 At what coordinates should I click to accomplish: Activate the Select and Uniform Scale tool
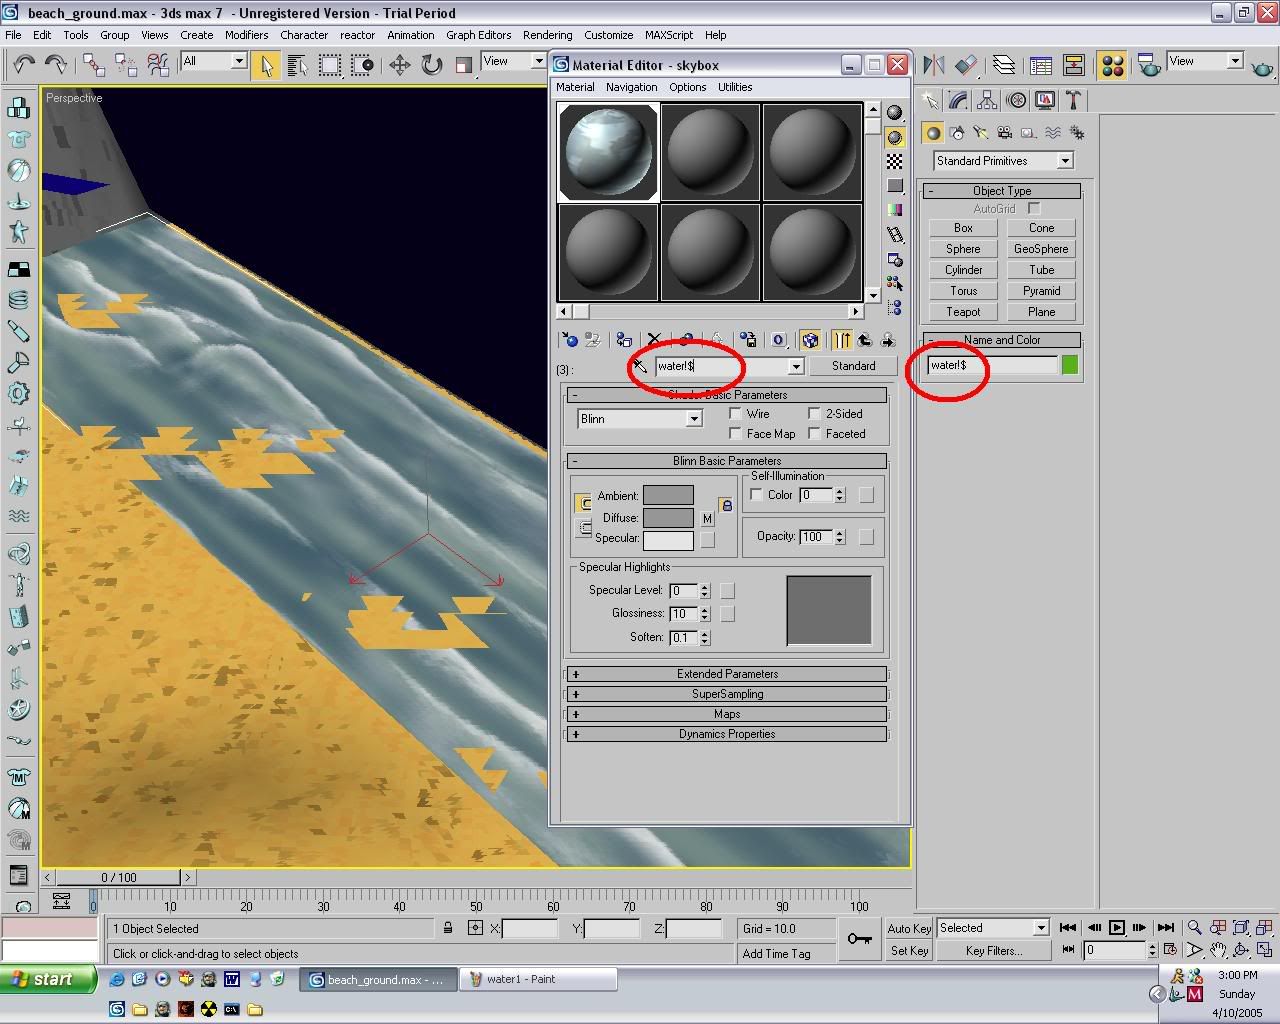(x=464, y=65)
